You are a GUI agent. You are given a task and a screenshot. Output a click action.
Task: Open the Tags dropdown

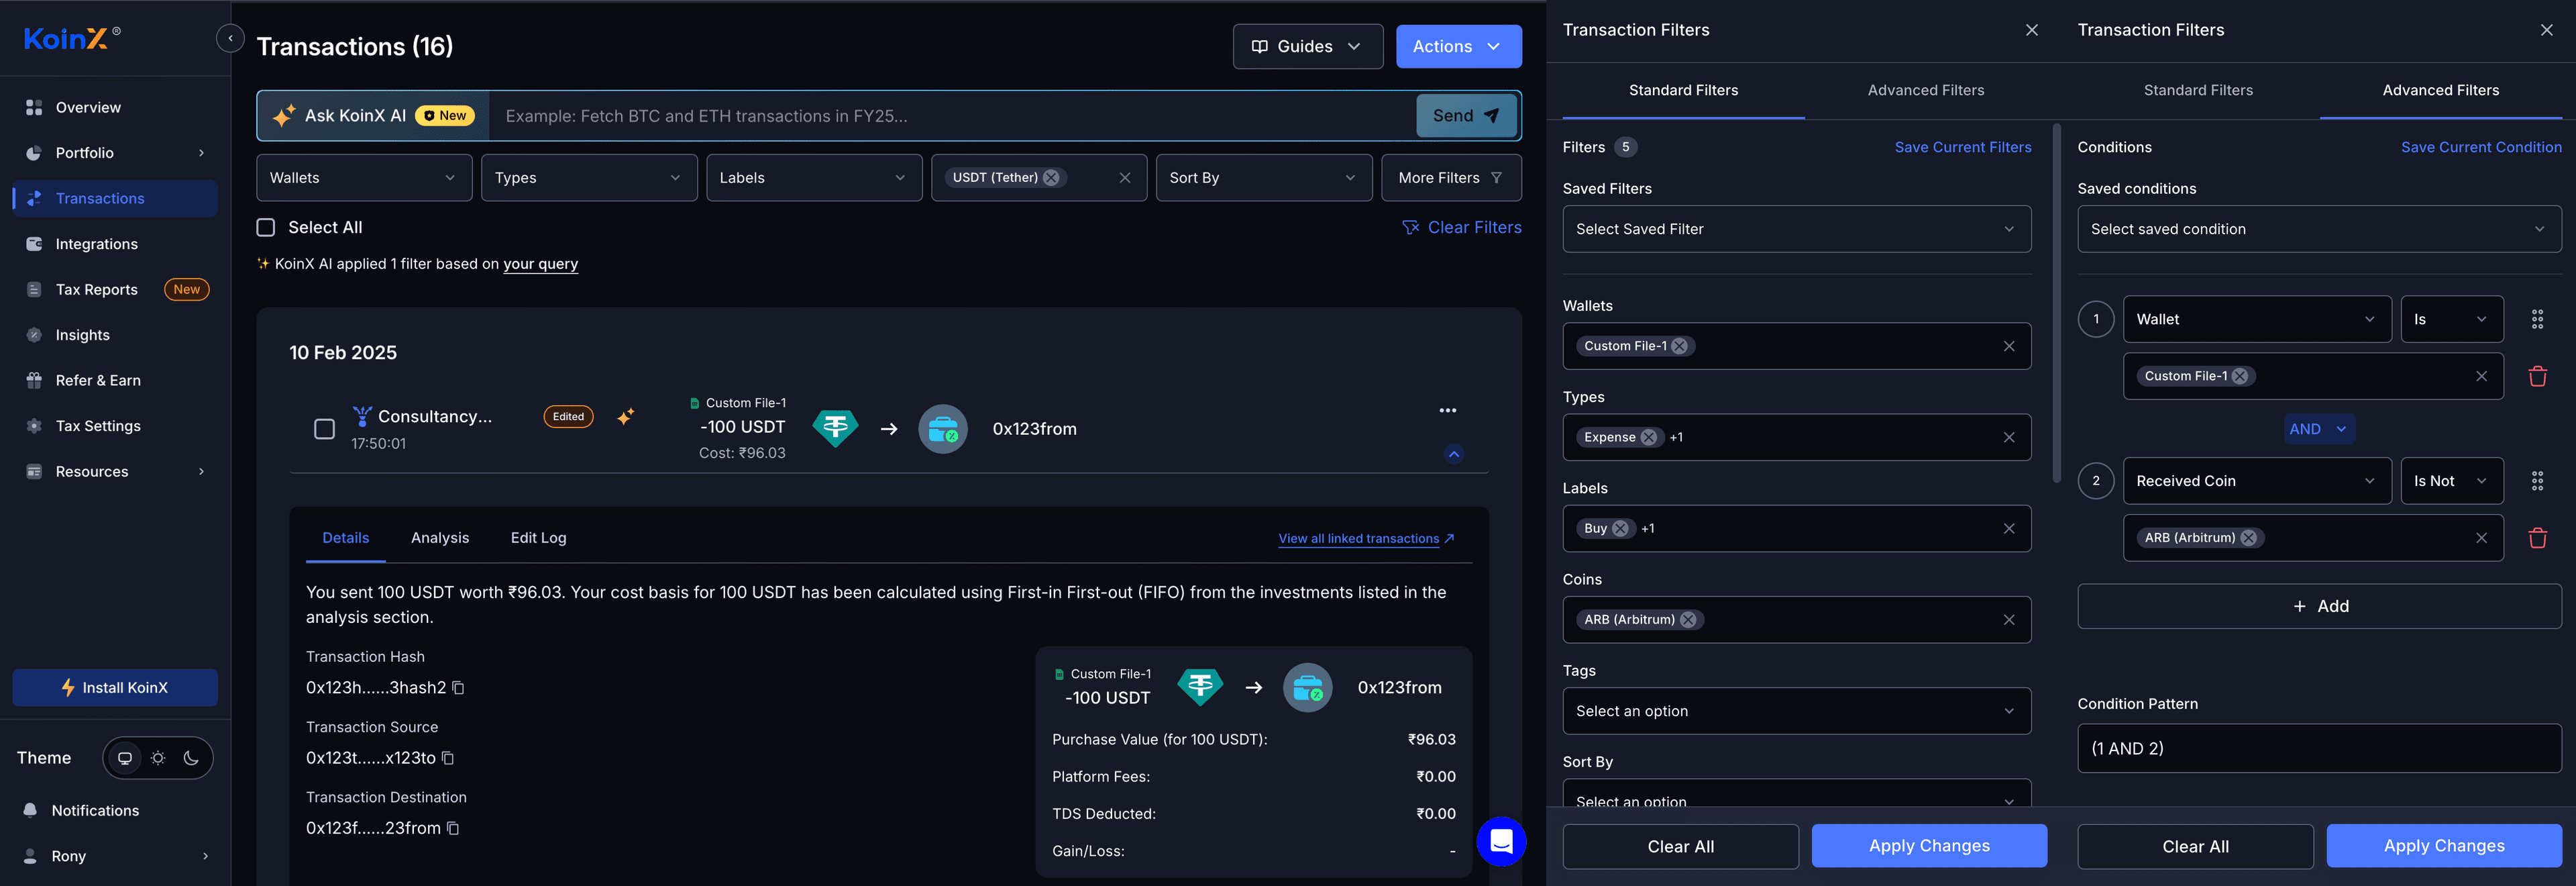point(1796,711)
